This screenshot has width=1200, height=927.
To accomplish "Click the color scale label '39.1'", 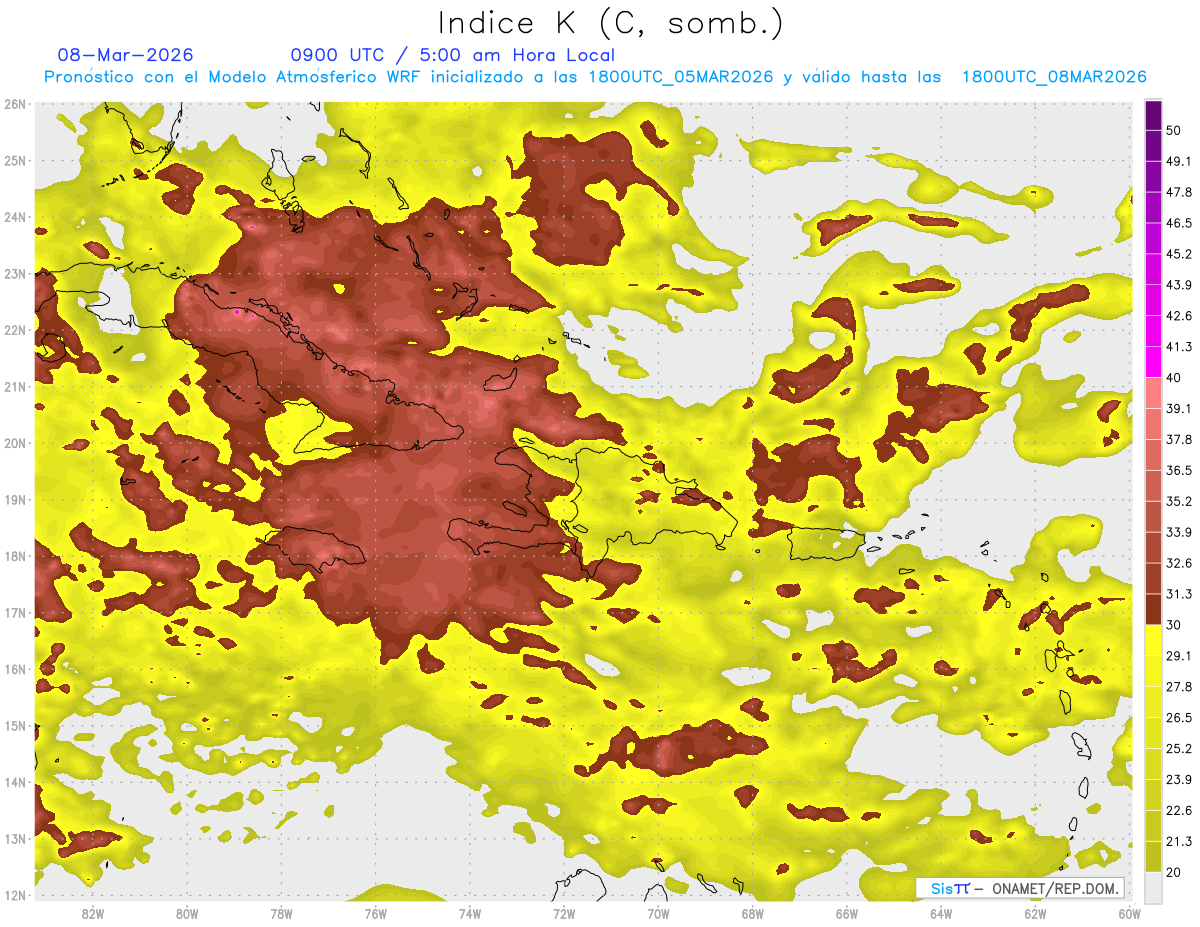I will pyautogui.click(x=1178, y=408).
